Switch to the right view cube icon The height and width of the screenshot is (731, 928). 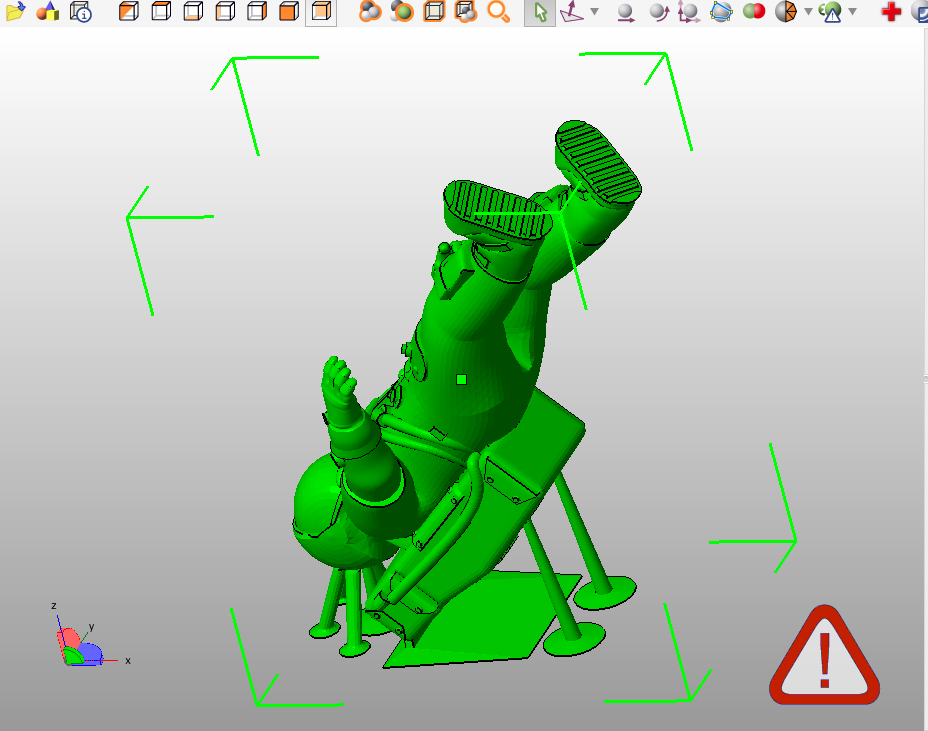257,11
